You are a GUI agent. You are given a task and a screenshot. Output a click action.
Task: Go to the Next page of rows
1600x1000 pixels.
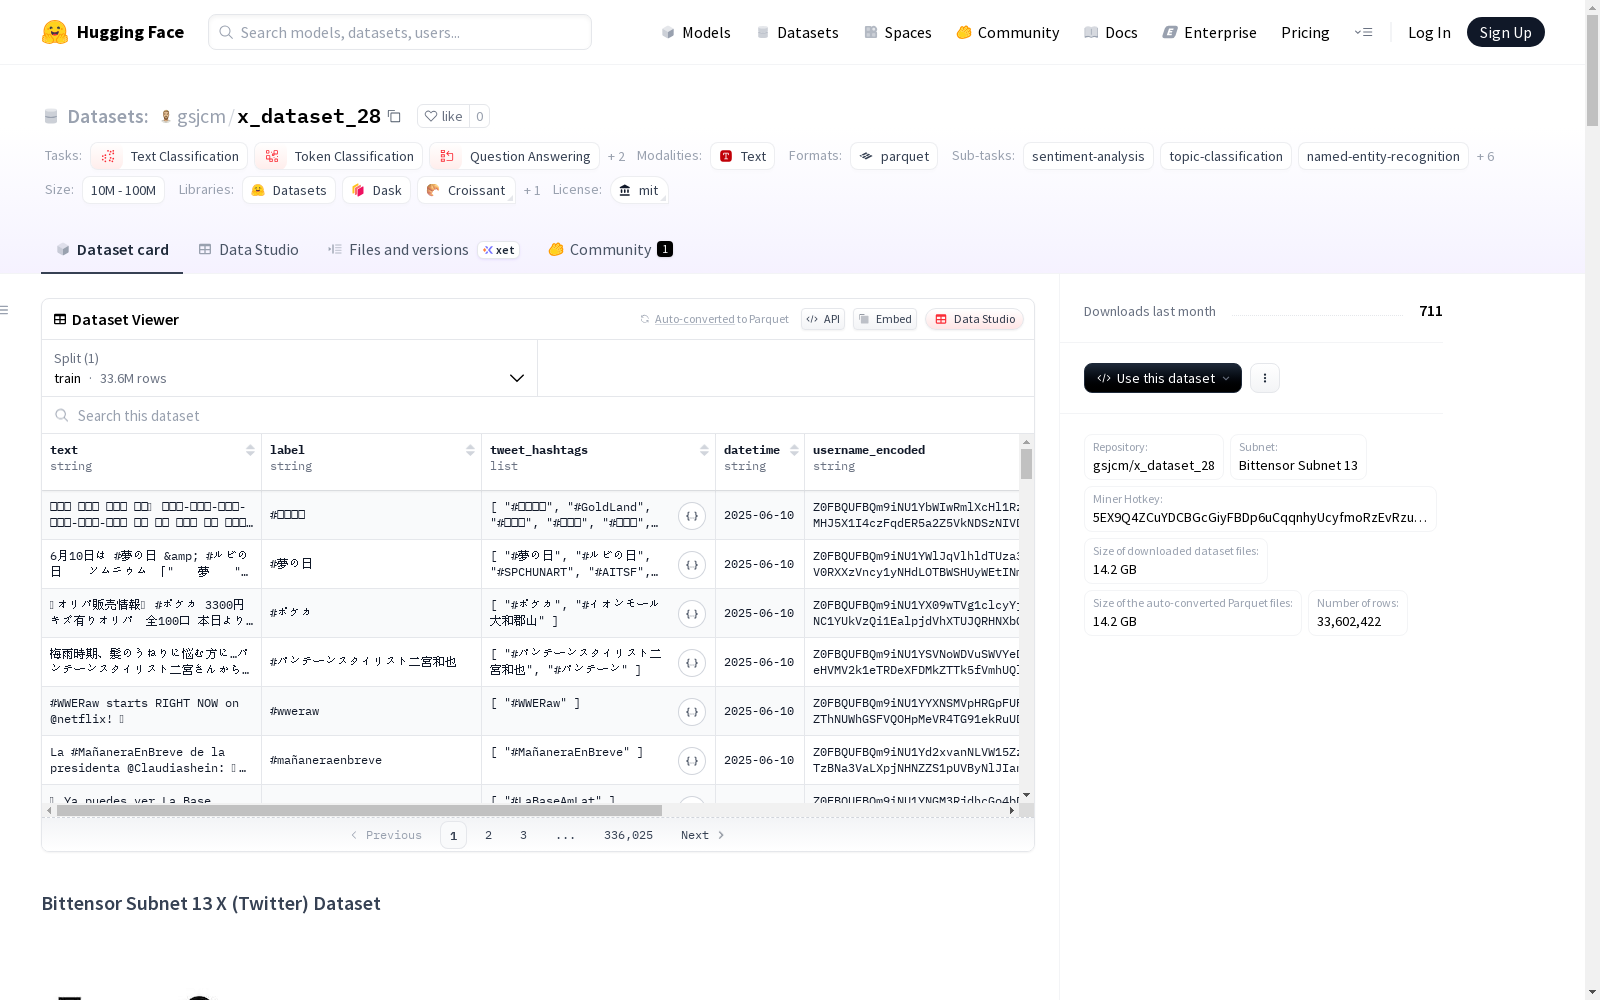pyautogui.click(x=702, y=835)
